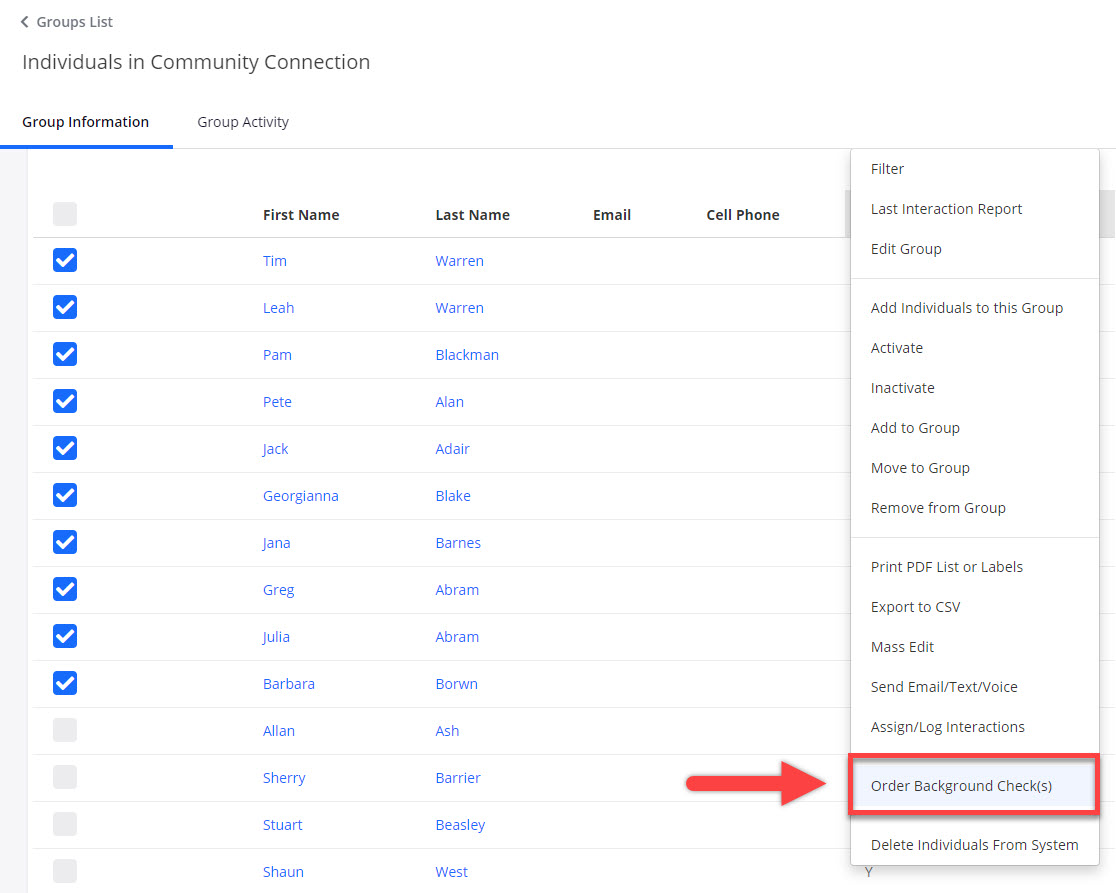Sort by the First Name column header
This screenshot has height=893, width=1116.
(x=301, y=215)
